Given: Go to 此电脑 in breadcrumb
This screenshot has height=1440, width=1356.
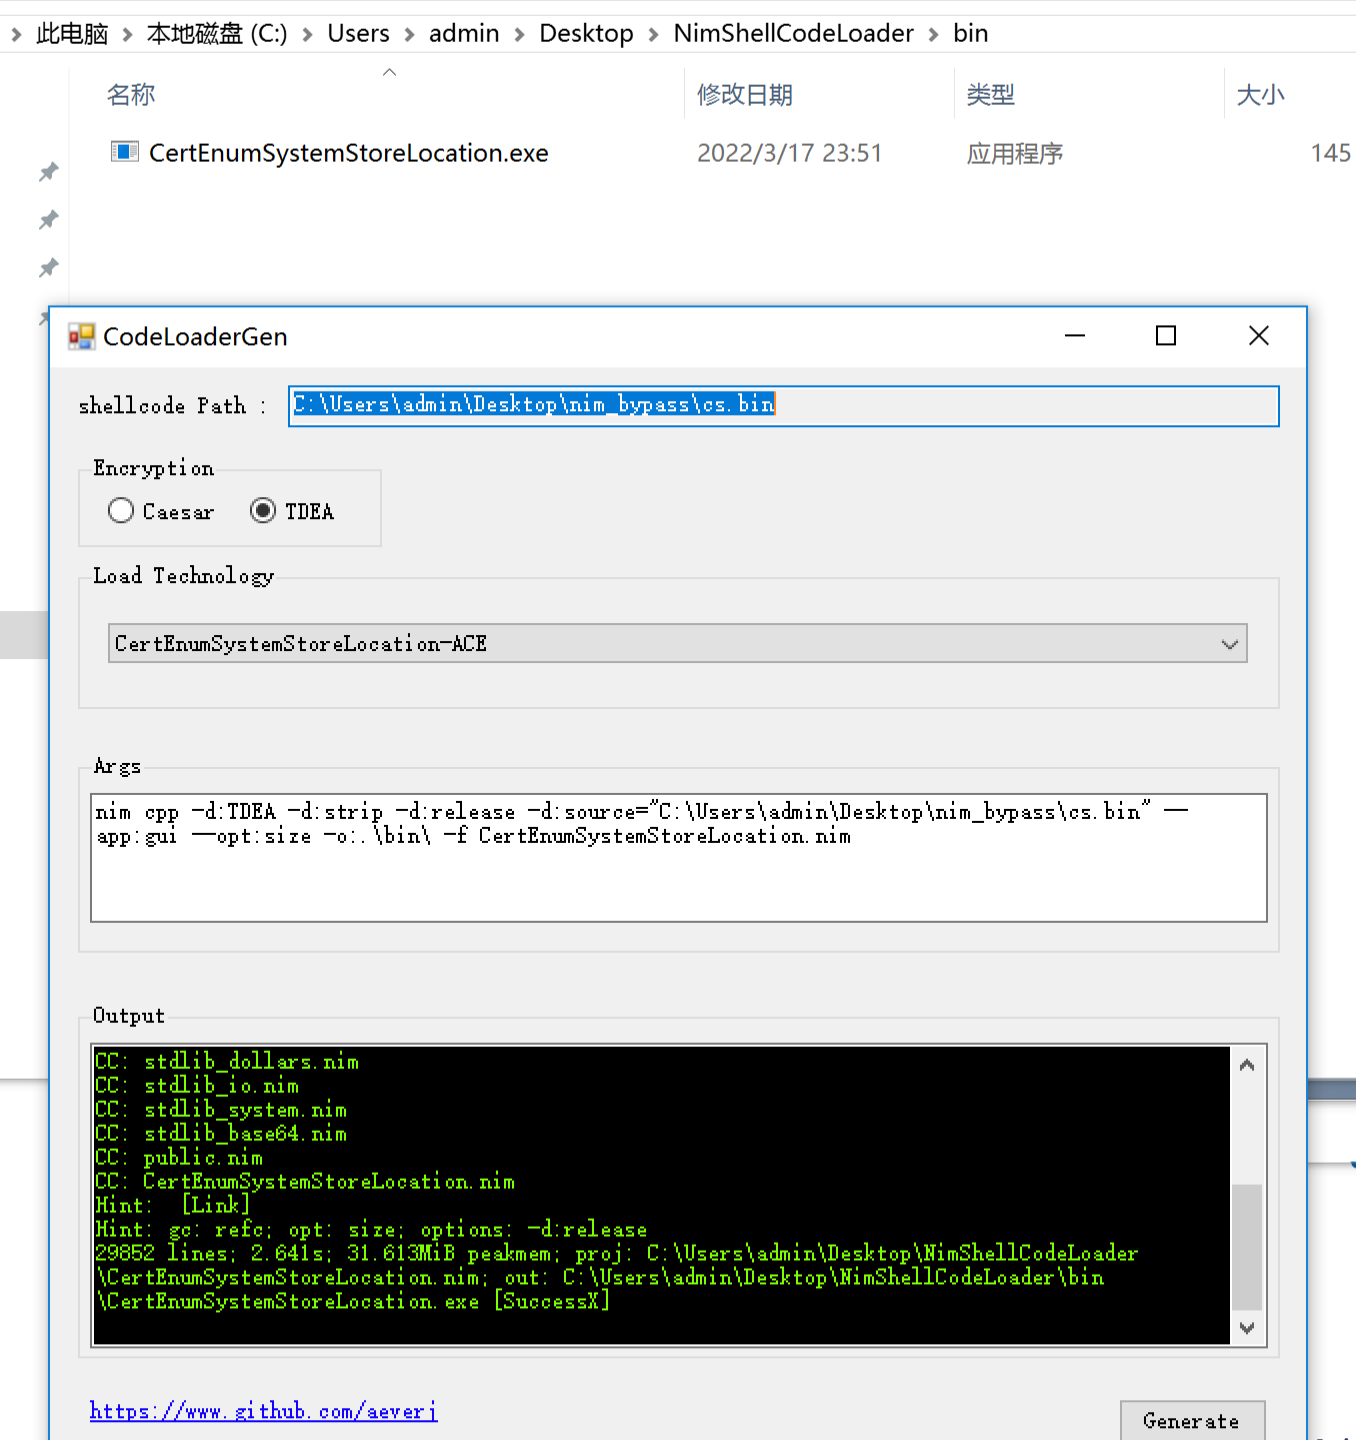Looking at the screenshot, I should (x=72, y=34).
